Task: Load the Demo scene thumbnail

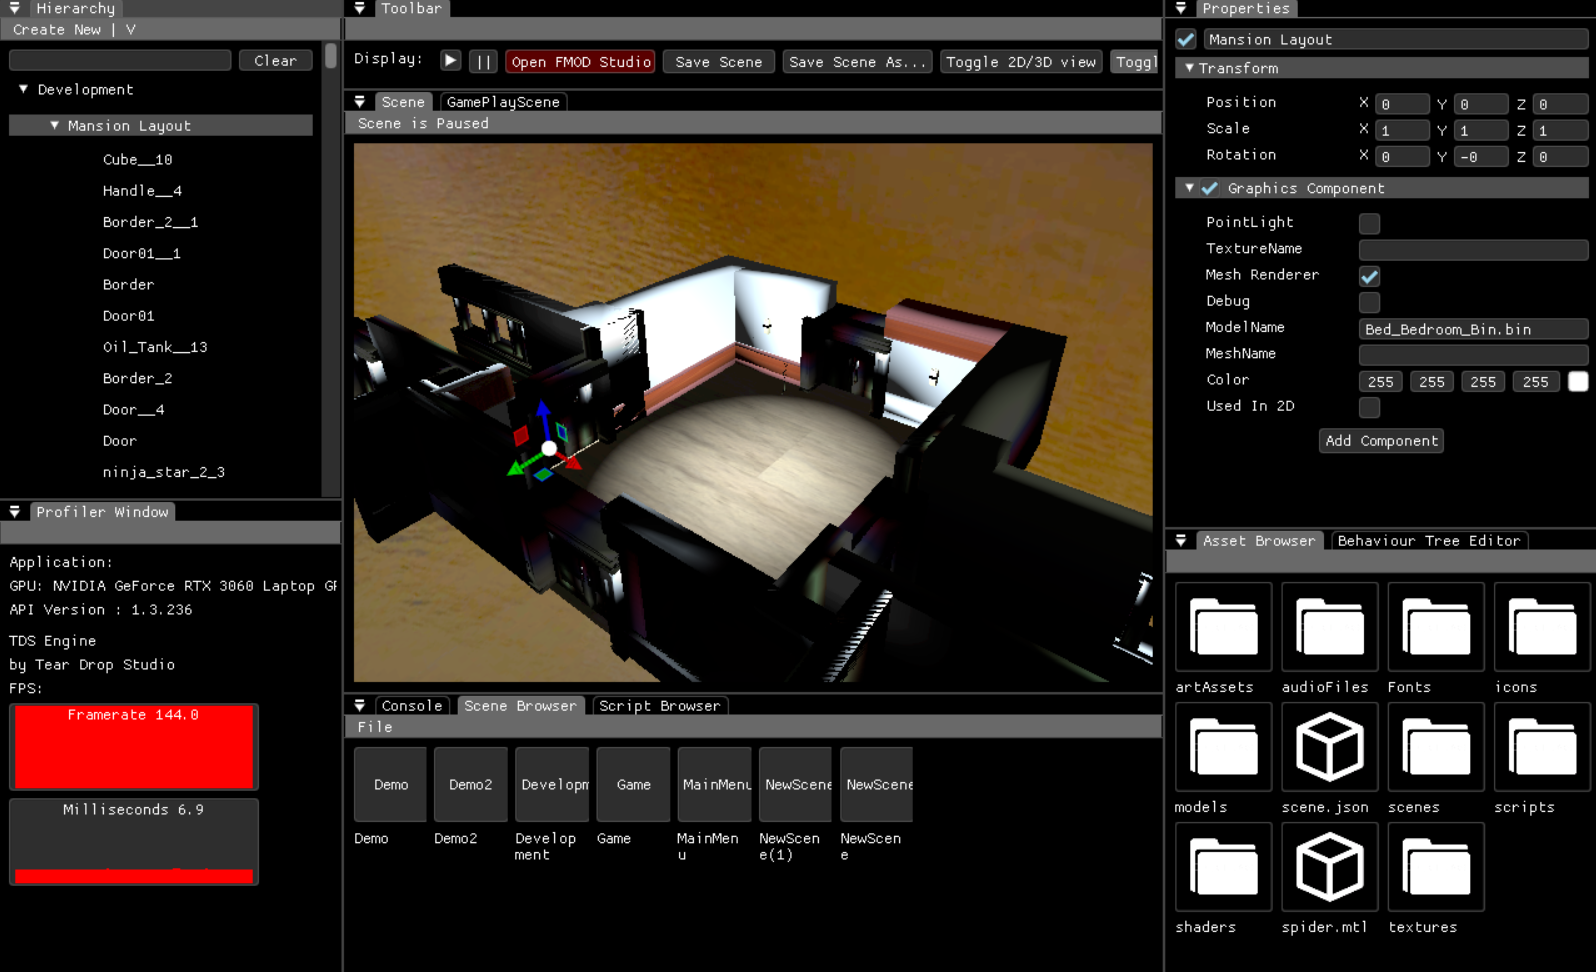Action: (390, 784)
